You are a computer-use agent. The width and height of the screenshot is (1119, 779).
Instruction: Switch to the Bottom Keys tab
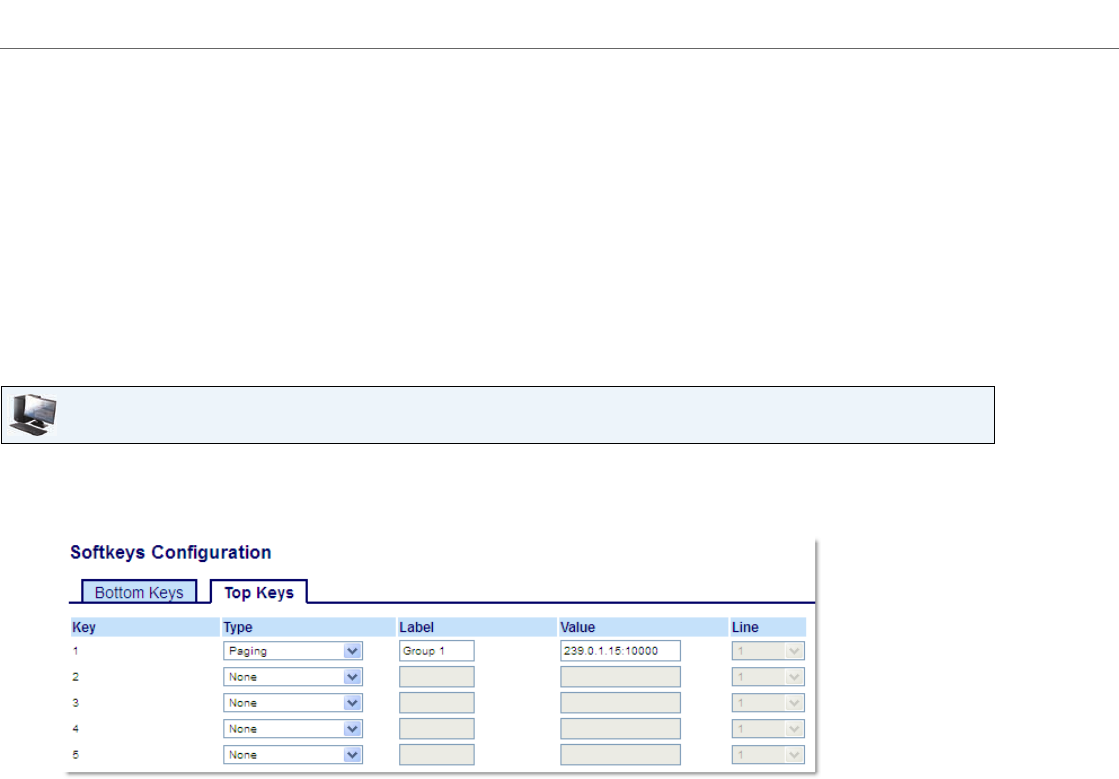click(139, 592)
